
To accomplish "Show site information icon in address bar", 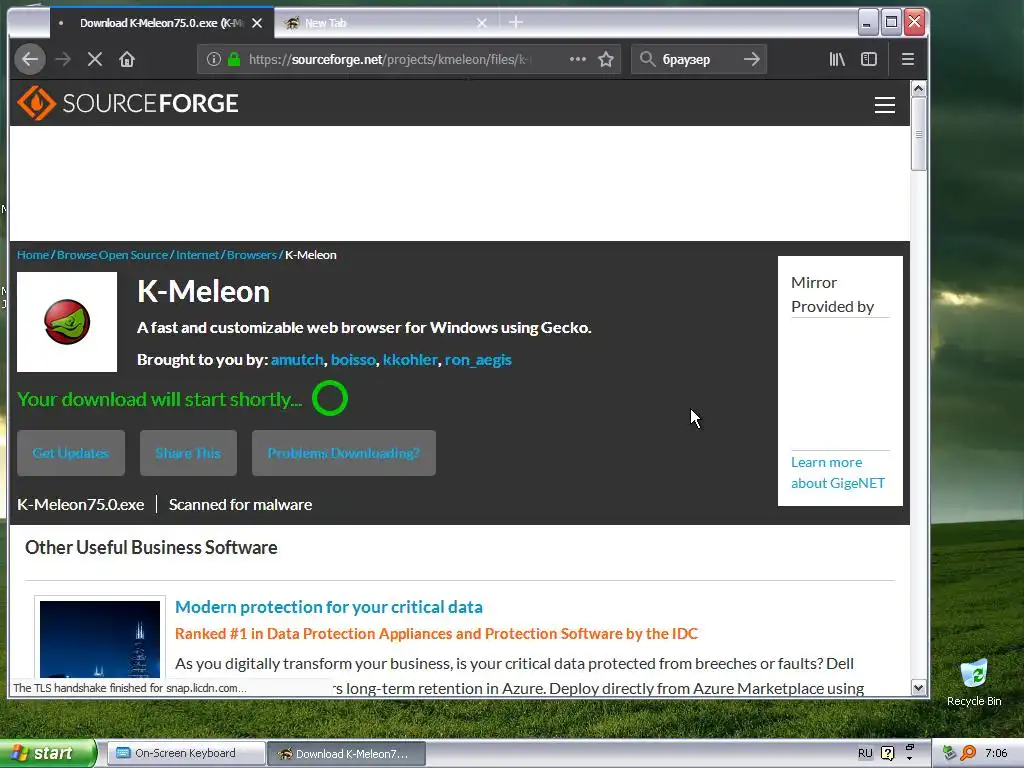I will [x=214, y=59].
